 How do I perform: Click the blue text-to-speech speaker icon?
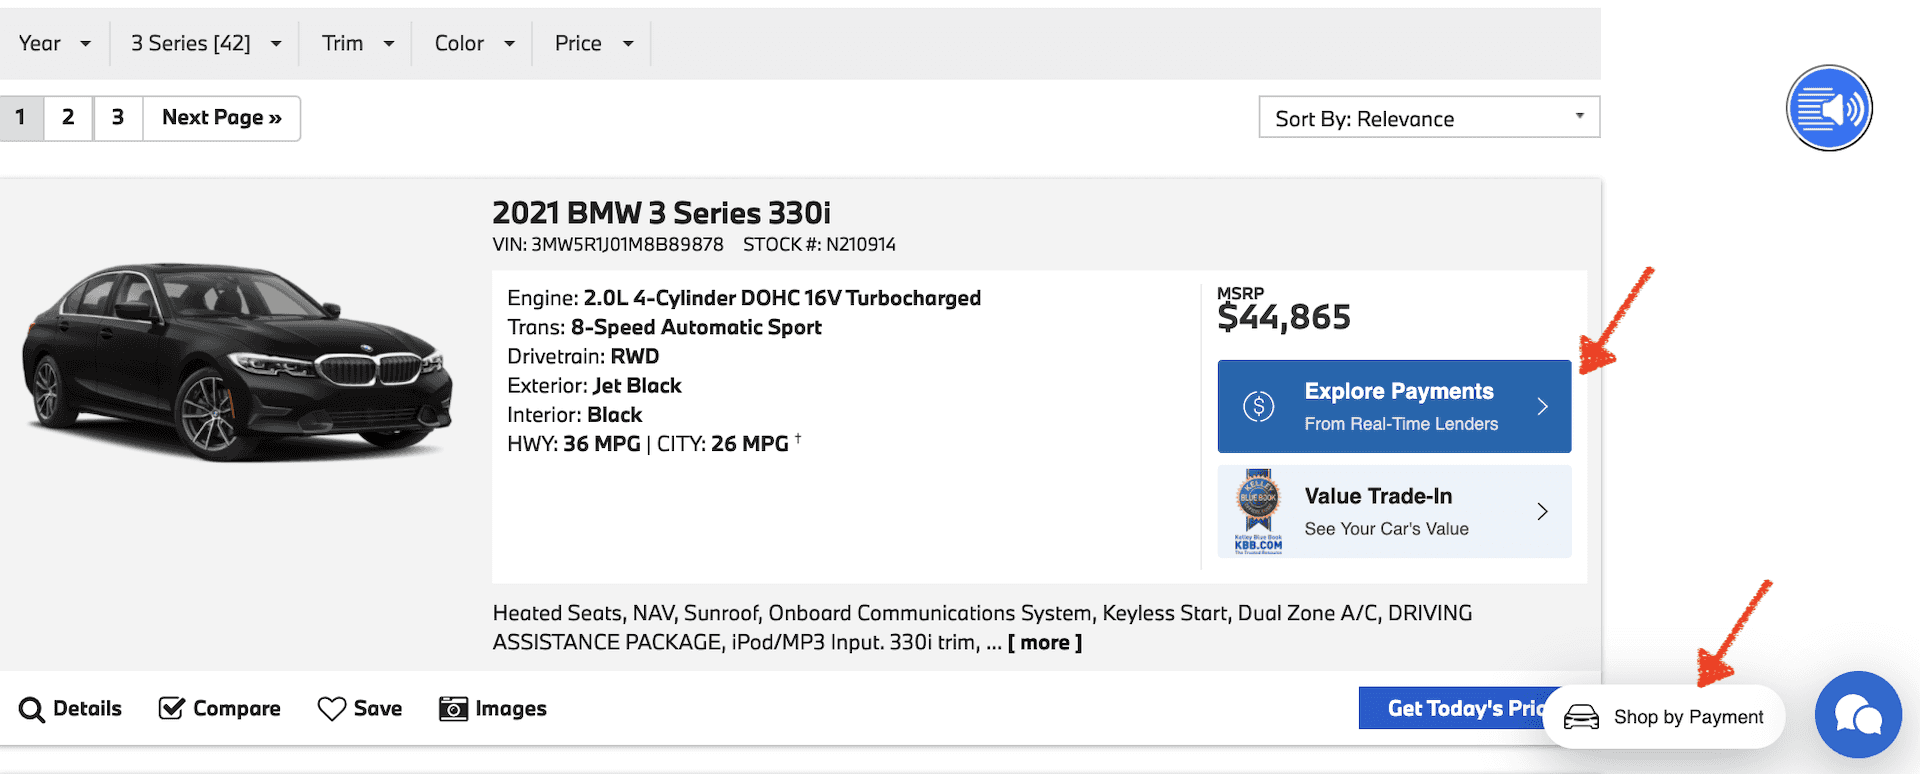[x=1829, y=108]
